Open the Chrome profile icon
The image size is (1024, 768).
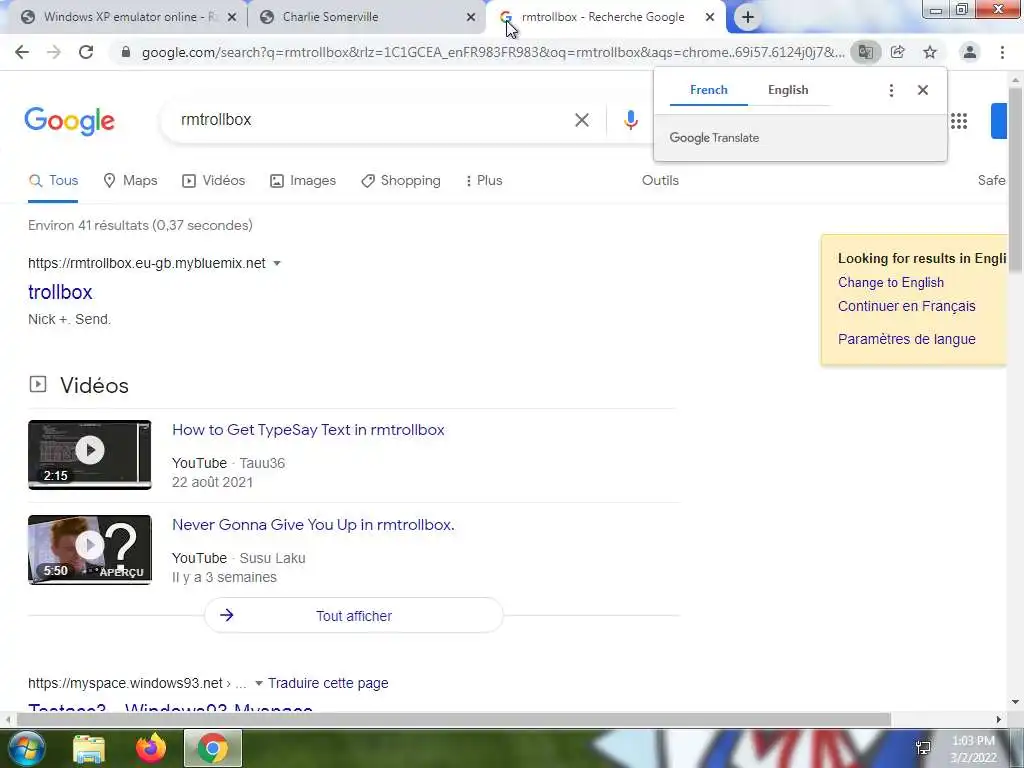tap(970, 52)
